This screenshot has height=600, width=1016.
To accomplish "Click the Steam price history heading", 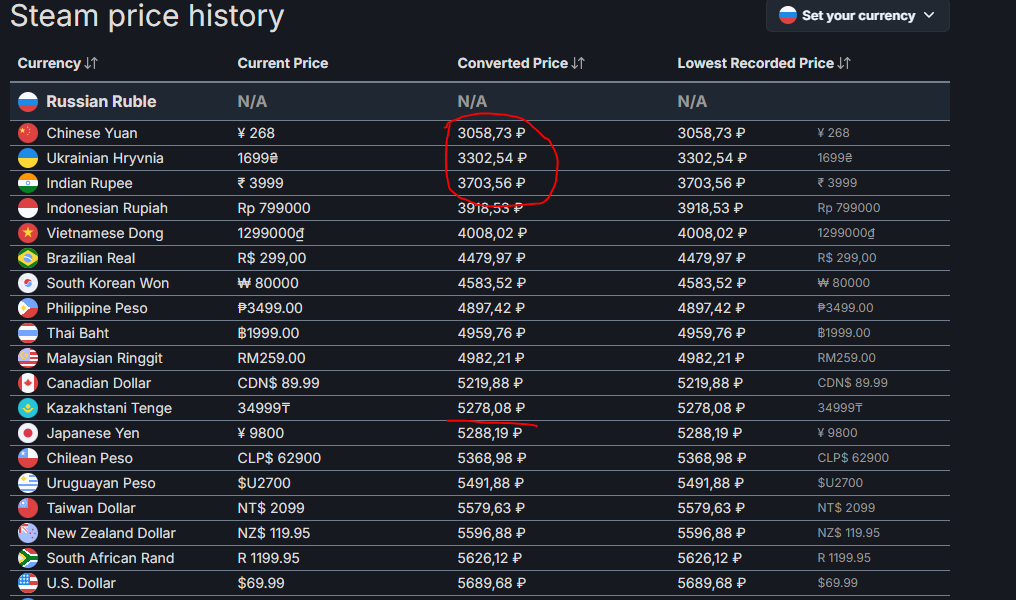I will click(147, 16).
